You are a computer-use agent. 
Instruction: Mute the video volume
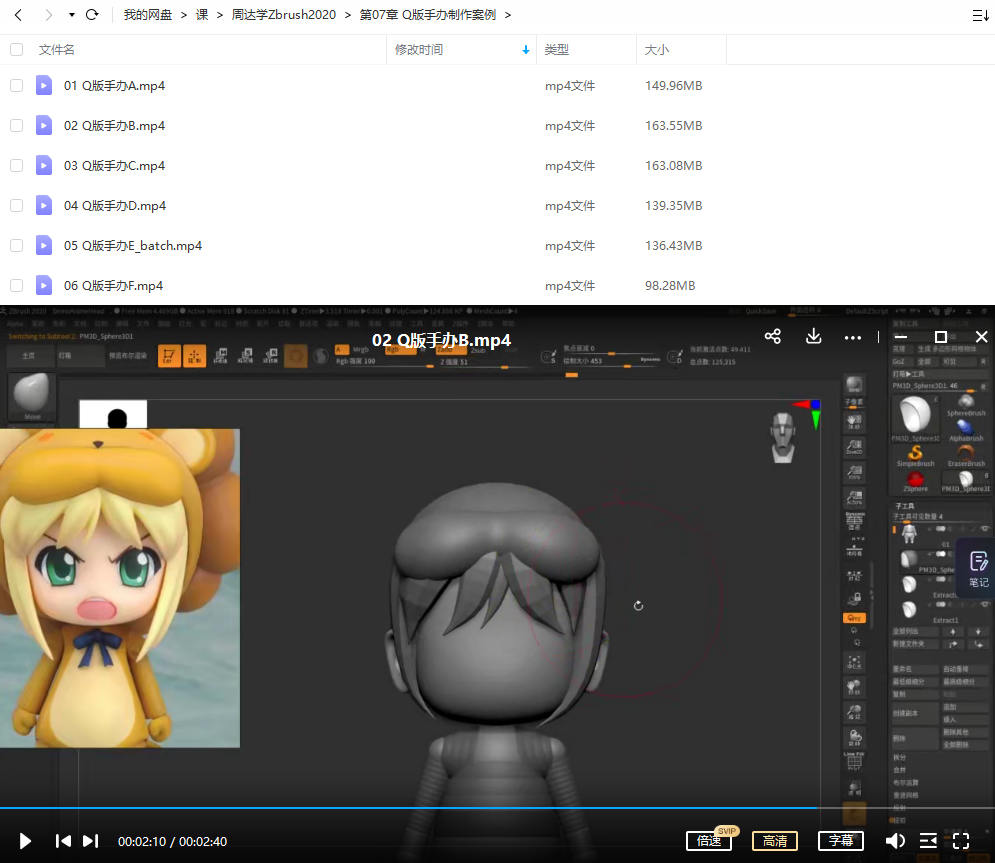(895, 841)
